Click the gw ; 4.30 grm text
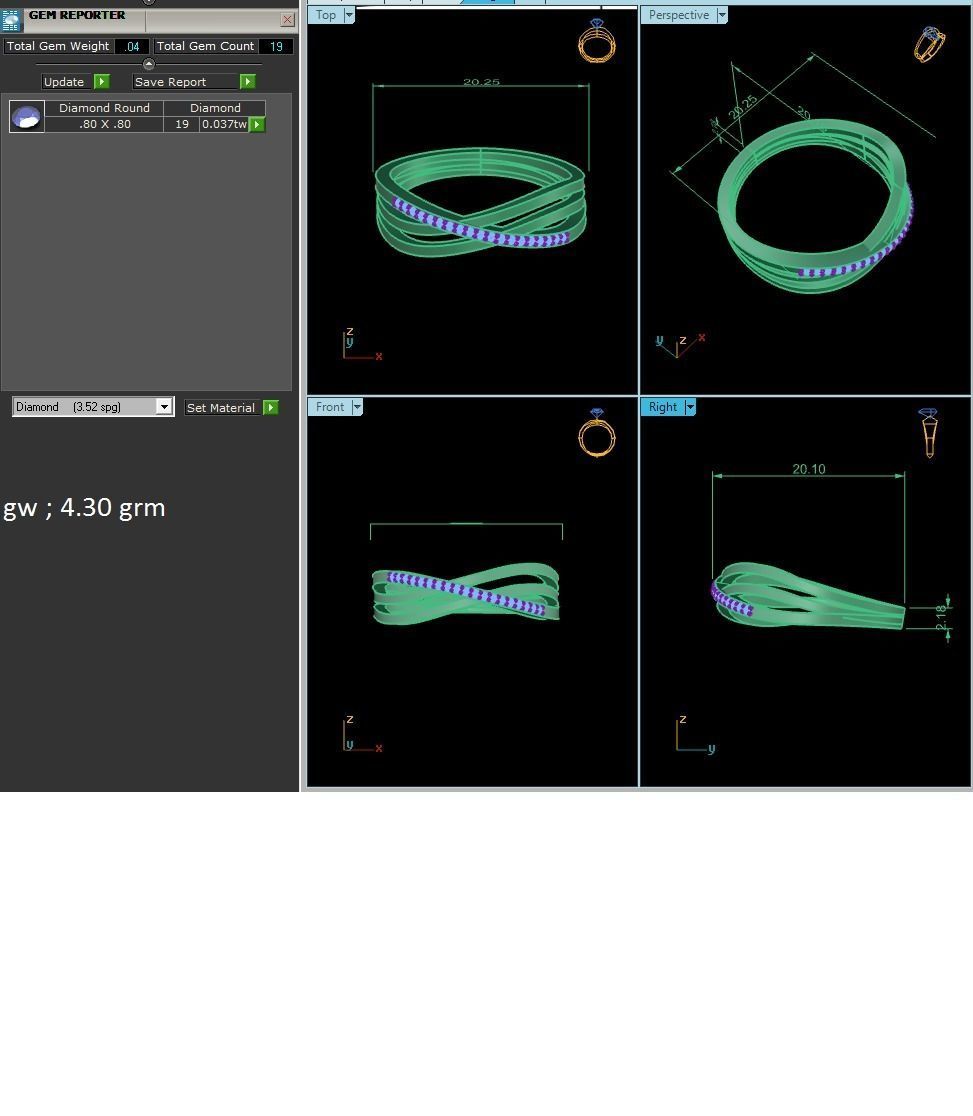 click(x=84, y=508)
